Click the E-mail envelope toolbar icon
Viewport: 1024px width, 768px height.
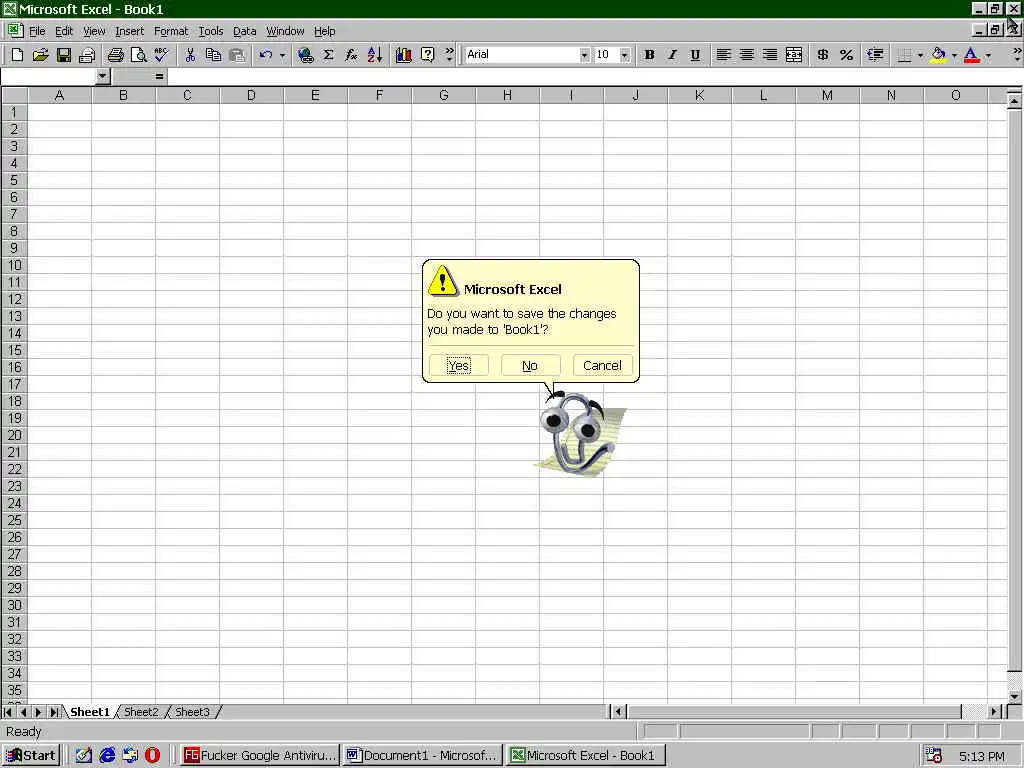tap(87, 55)
